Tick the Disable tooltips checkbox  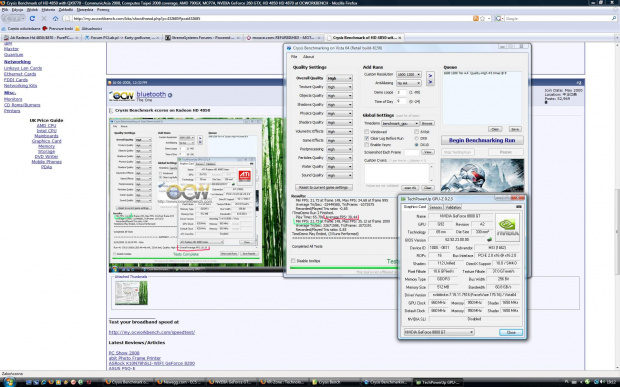[293, 261]
